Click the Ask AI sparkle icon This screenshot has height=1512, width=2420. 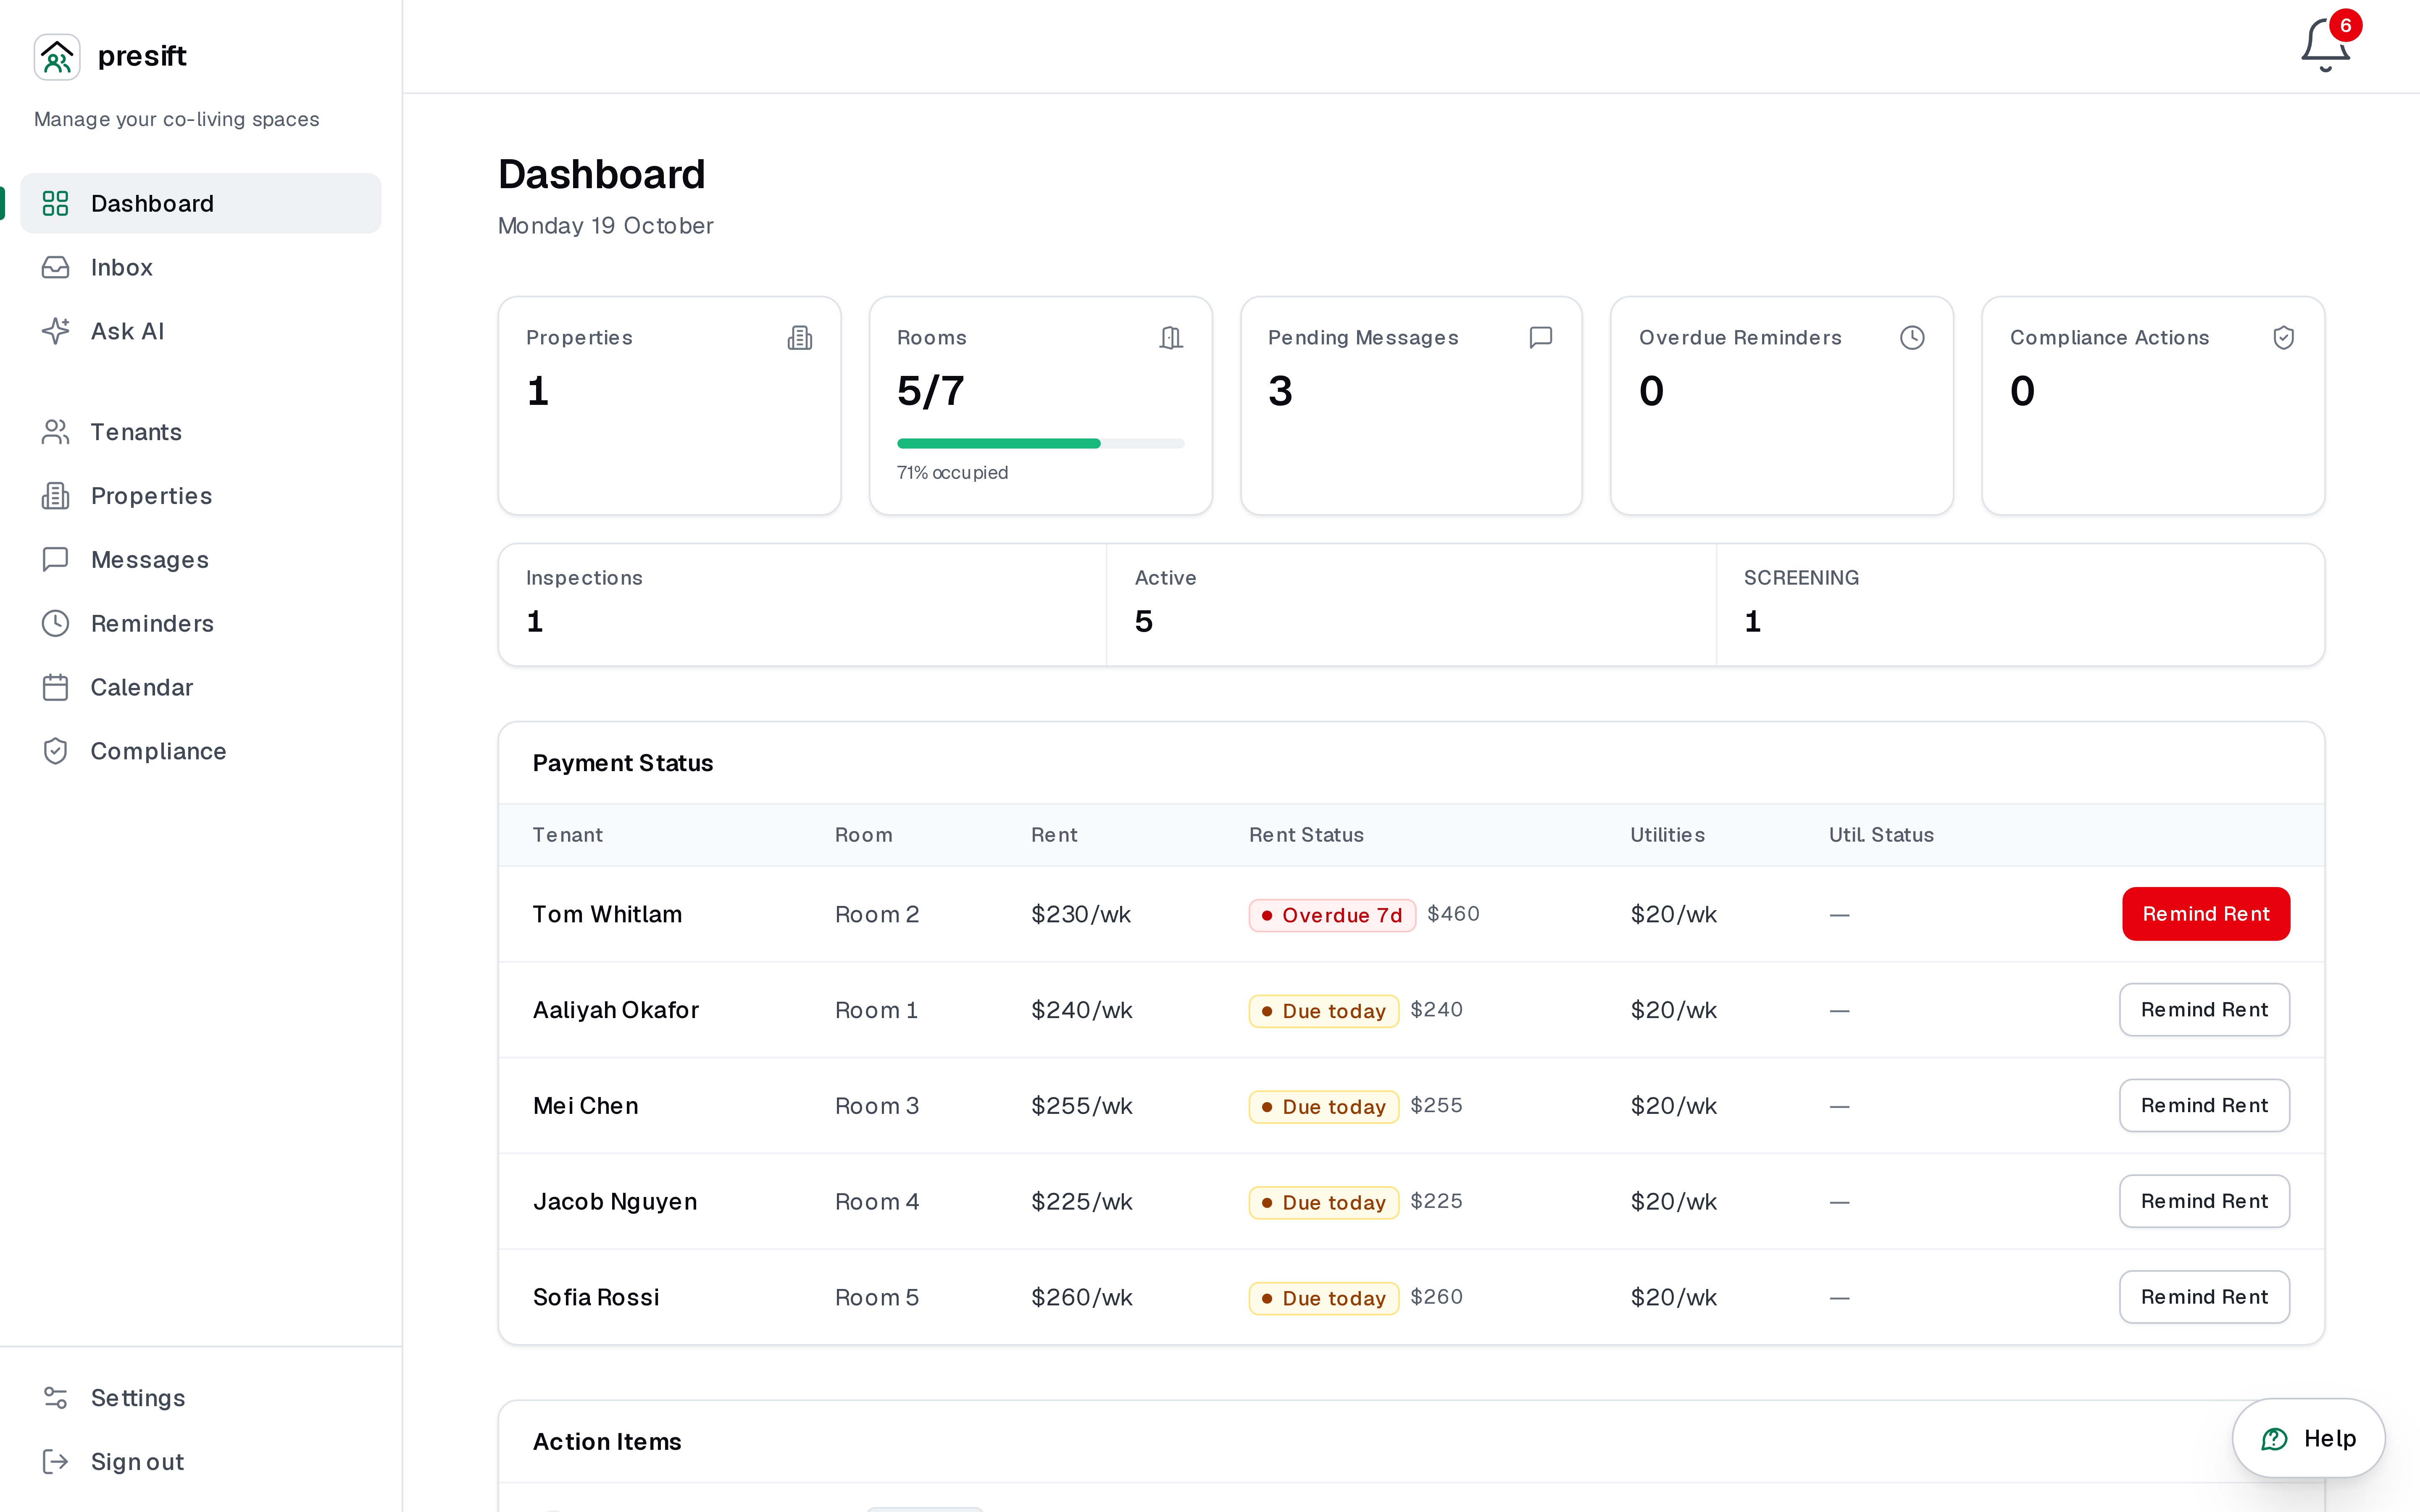point(55,331)
